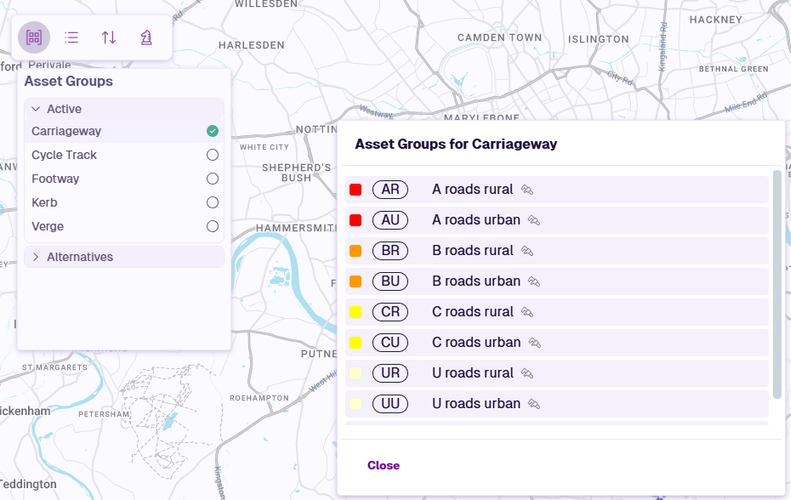Click the CR code badge
The height and width of the screenshot is (500, 791).
(390, 312)
